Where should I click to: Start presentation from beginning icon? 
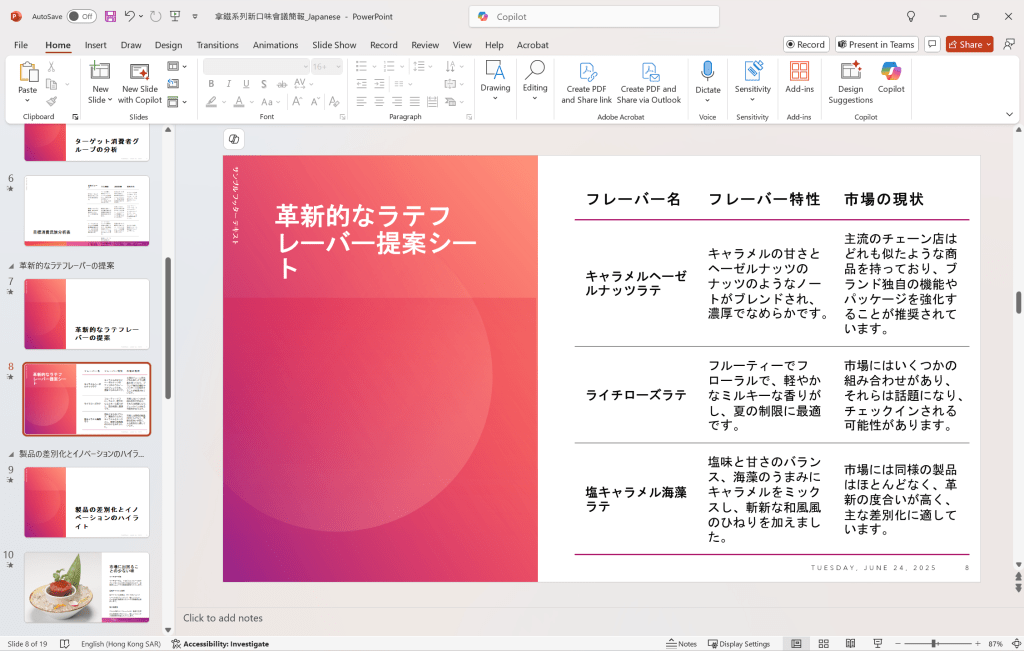click(x=175, y=16)
